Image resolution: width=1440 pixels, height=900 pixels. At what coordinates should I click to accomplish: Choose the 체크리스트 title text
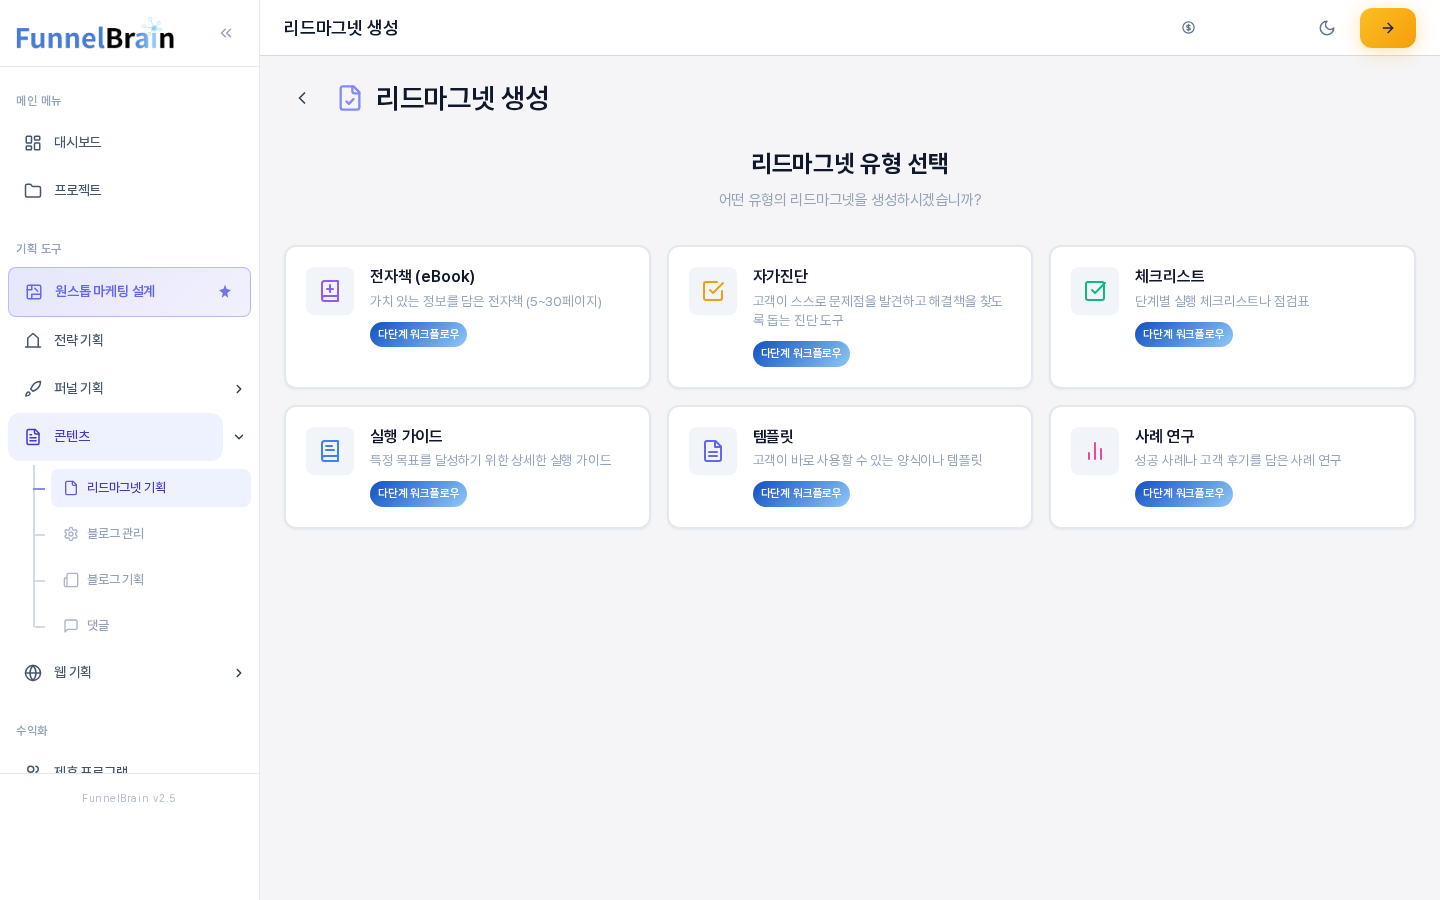(x=1169, y=277)
